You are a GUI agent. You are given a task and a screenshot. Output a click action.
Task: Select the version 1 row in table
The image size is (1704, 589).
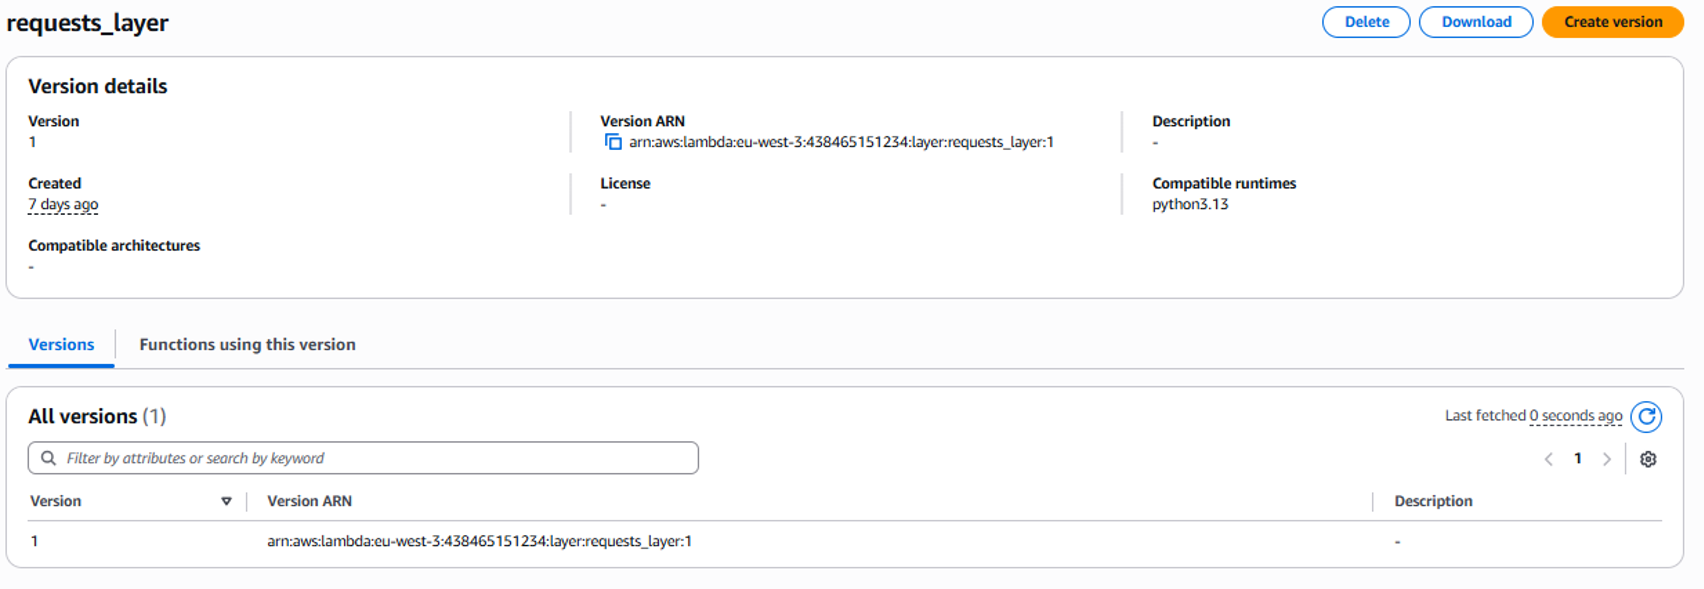coord(35,541)
